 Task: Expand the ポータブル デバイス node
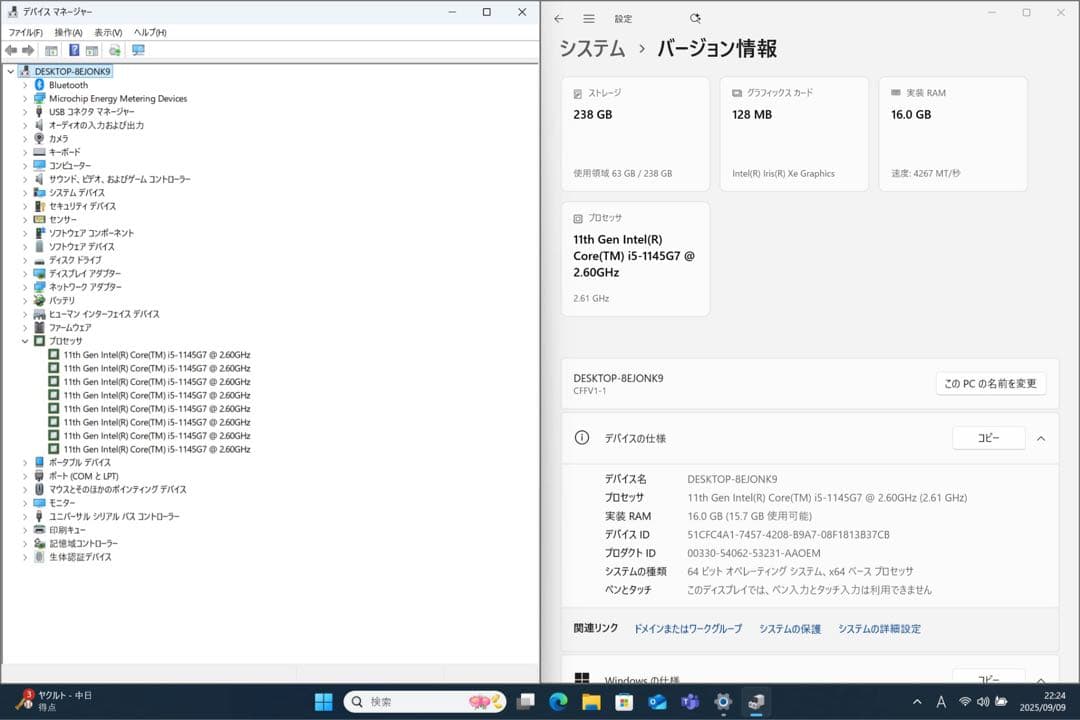coord(25,462)
